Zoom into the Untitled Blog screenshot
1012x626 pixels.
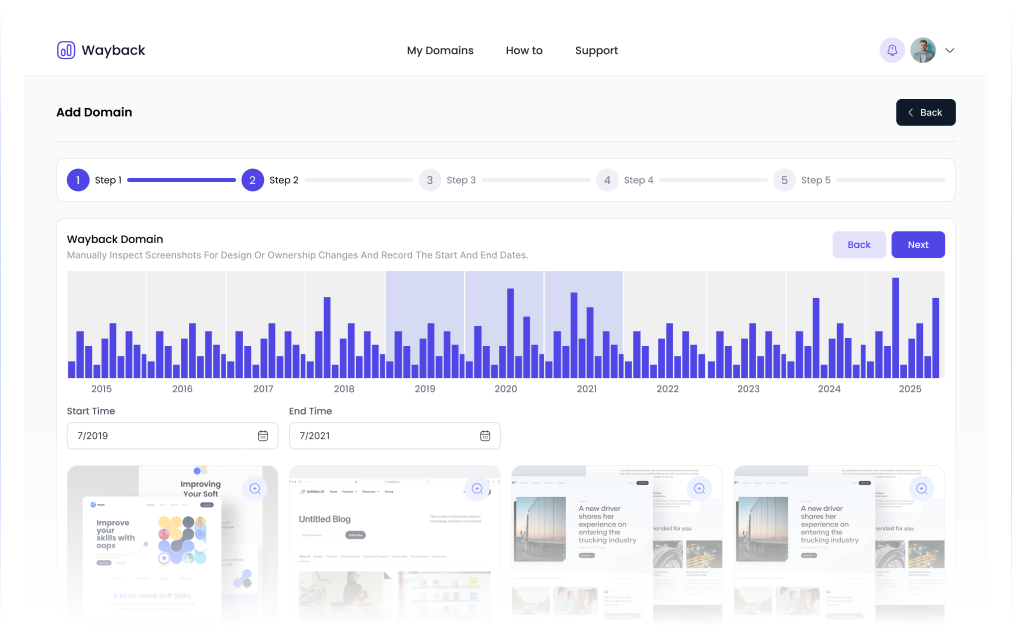click(x=477, y=488)
